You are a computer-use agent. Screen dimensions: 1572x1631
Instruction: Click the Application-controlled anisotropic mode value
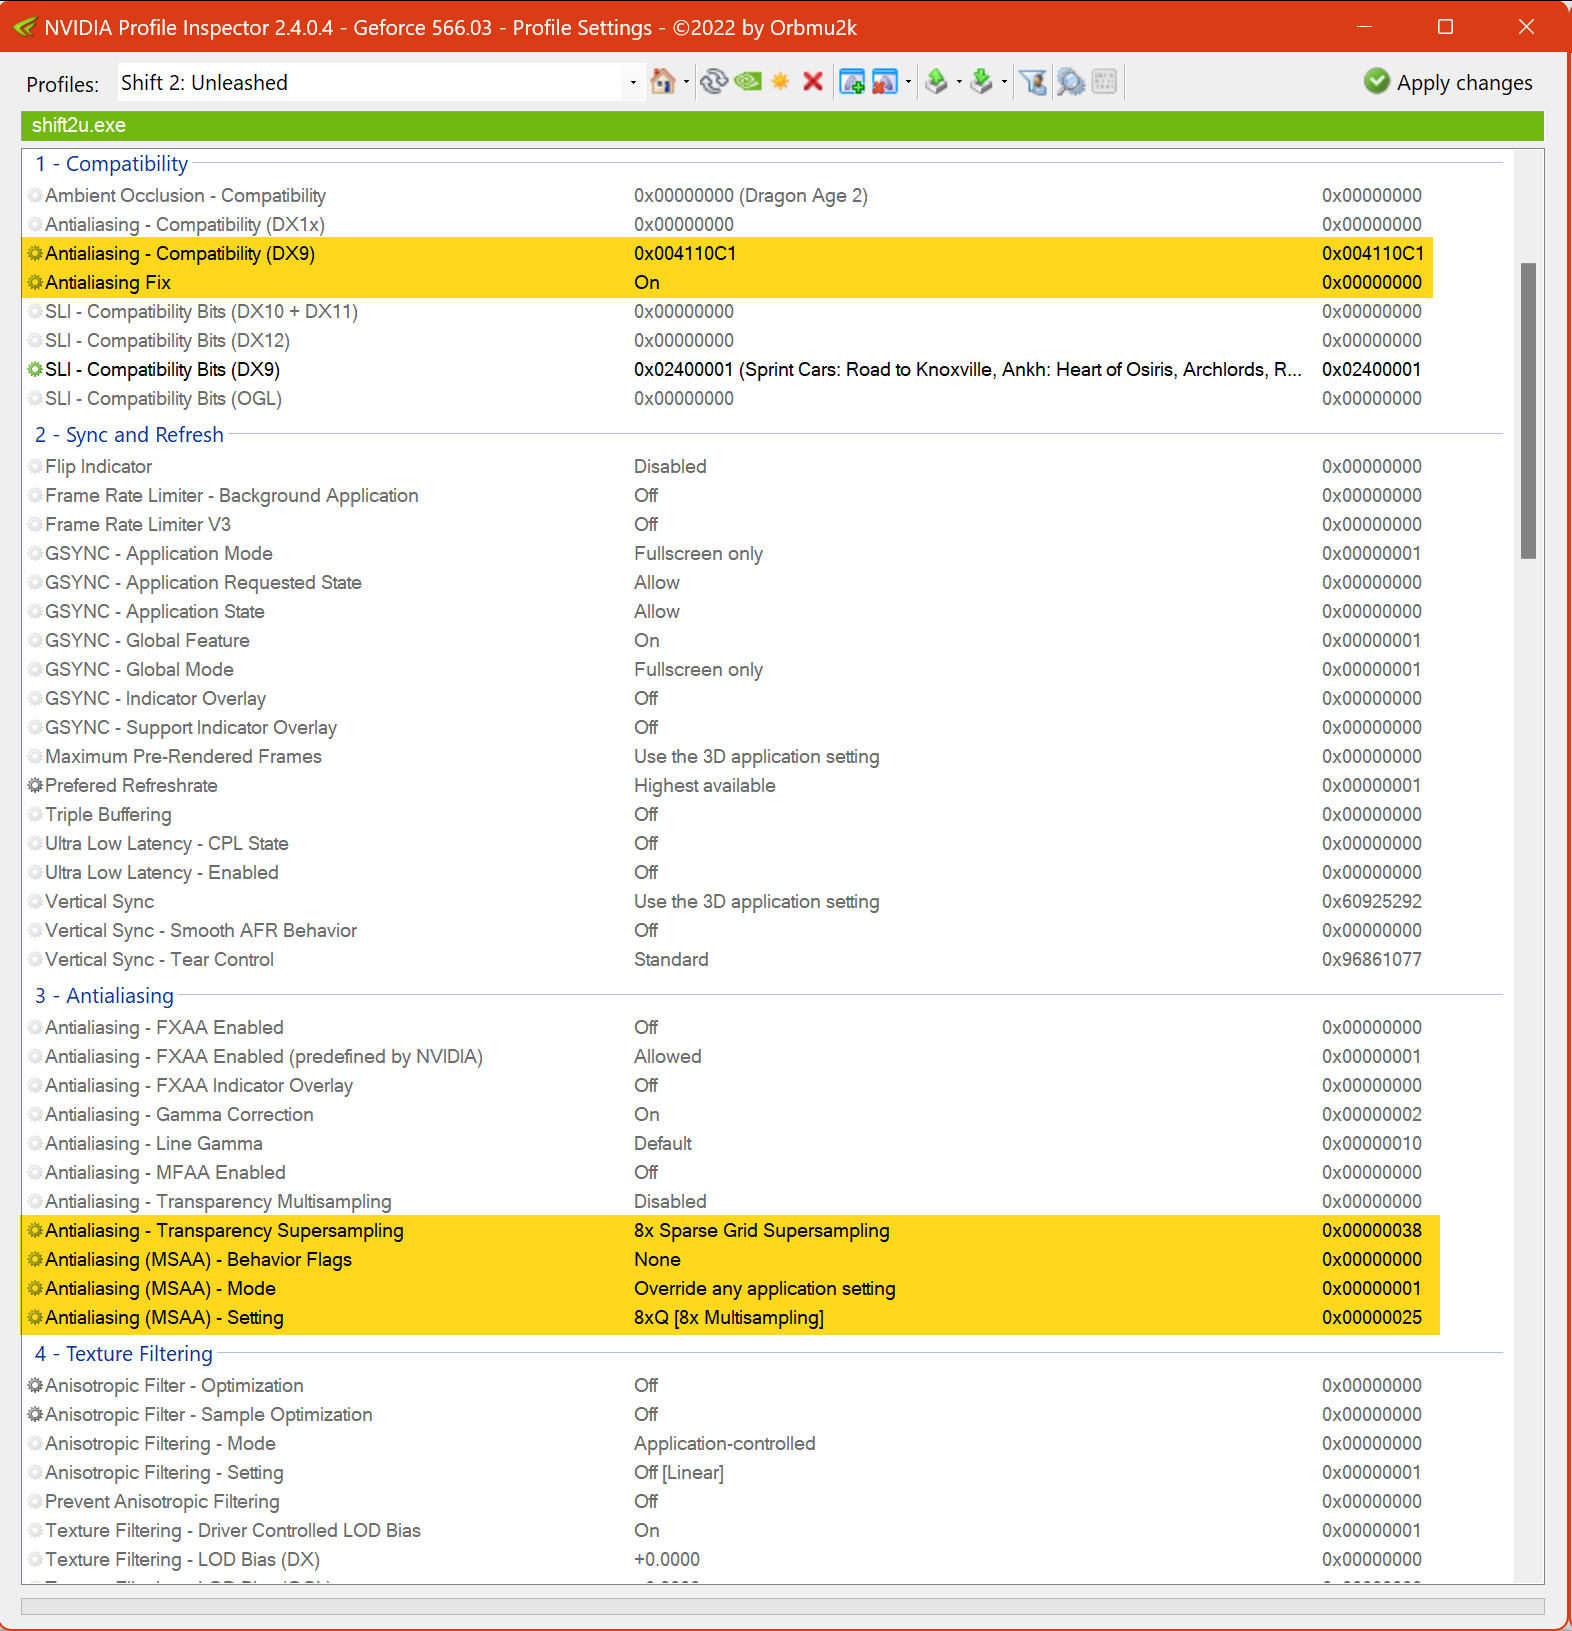point(724,1444)
